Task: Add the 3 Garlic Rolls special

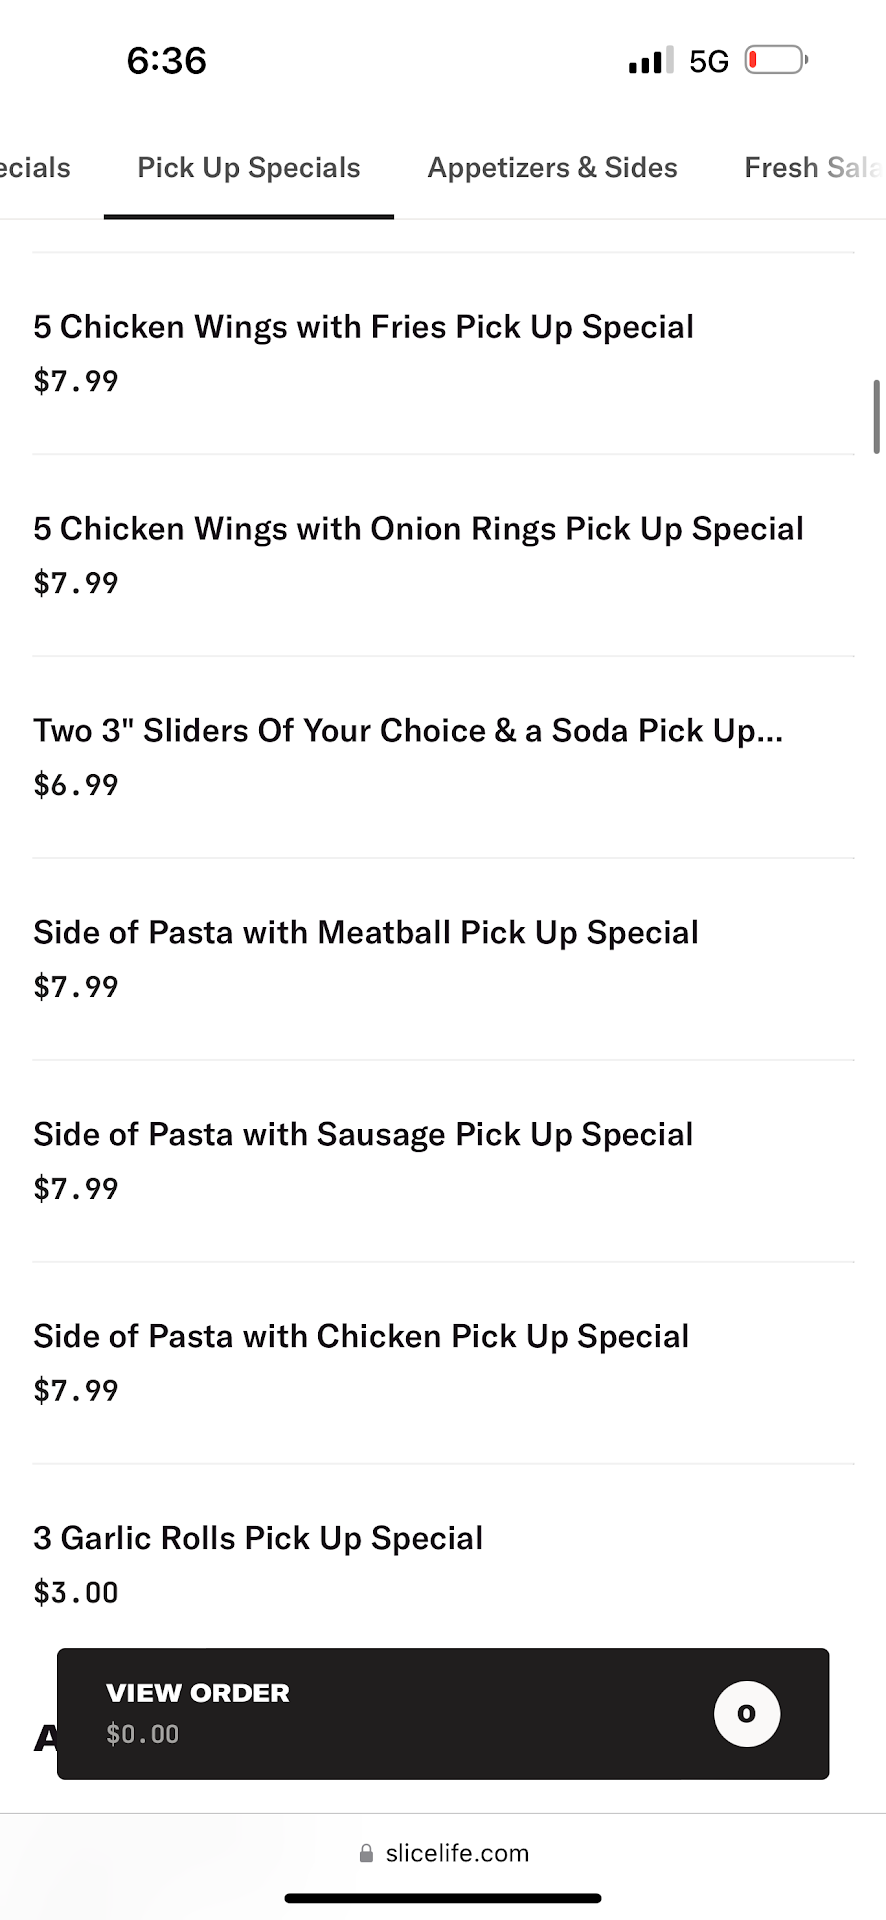Action: click(258, 1539)
